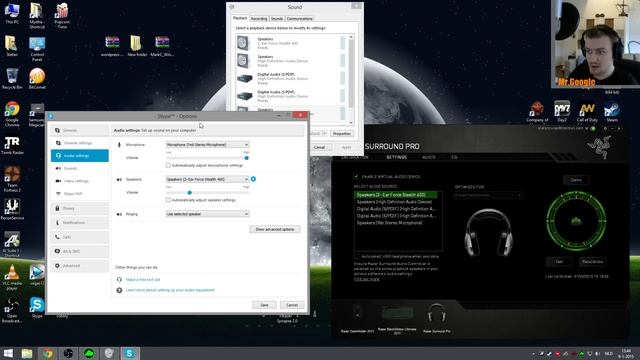Select General settings in Skype Options sidebar
This screenshot has height=360, width=640.
point(80,143)
